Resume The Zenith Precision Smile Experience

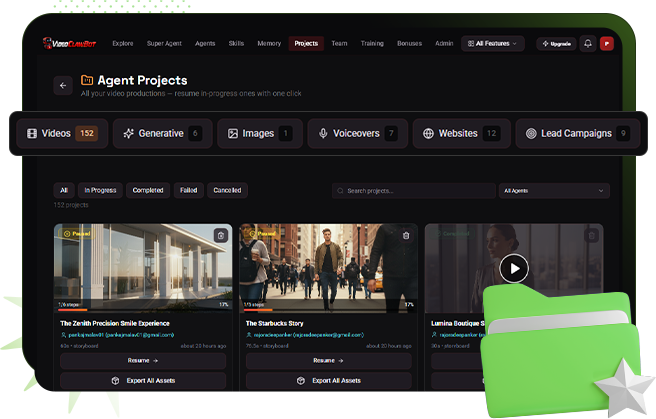click(143, 360)
